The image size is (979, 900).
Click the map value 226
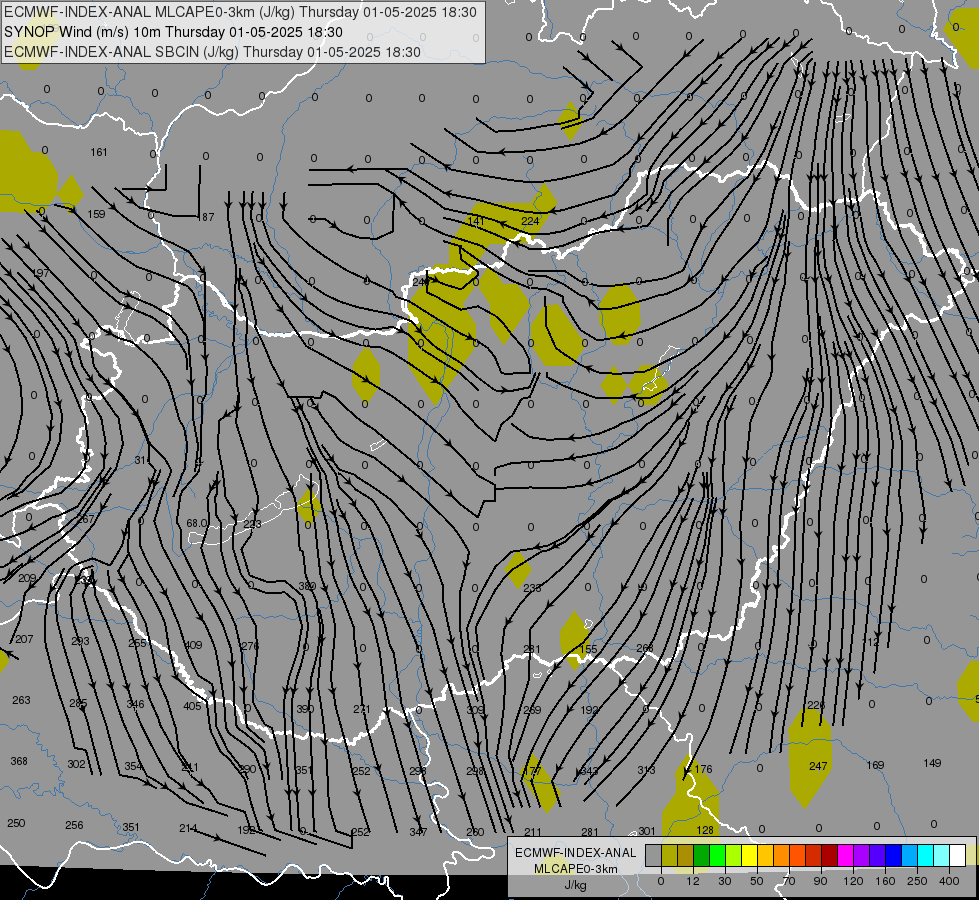click(816, 705)
